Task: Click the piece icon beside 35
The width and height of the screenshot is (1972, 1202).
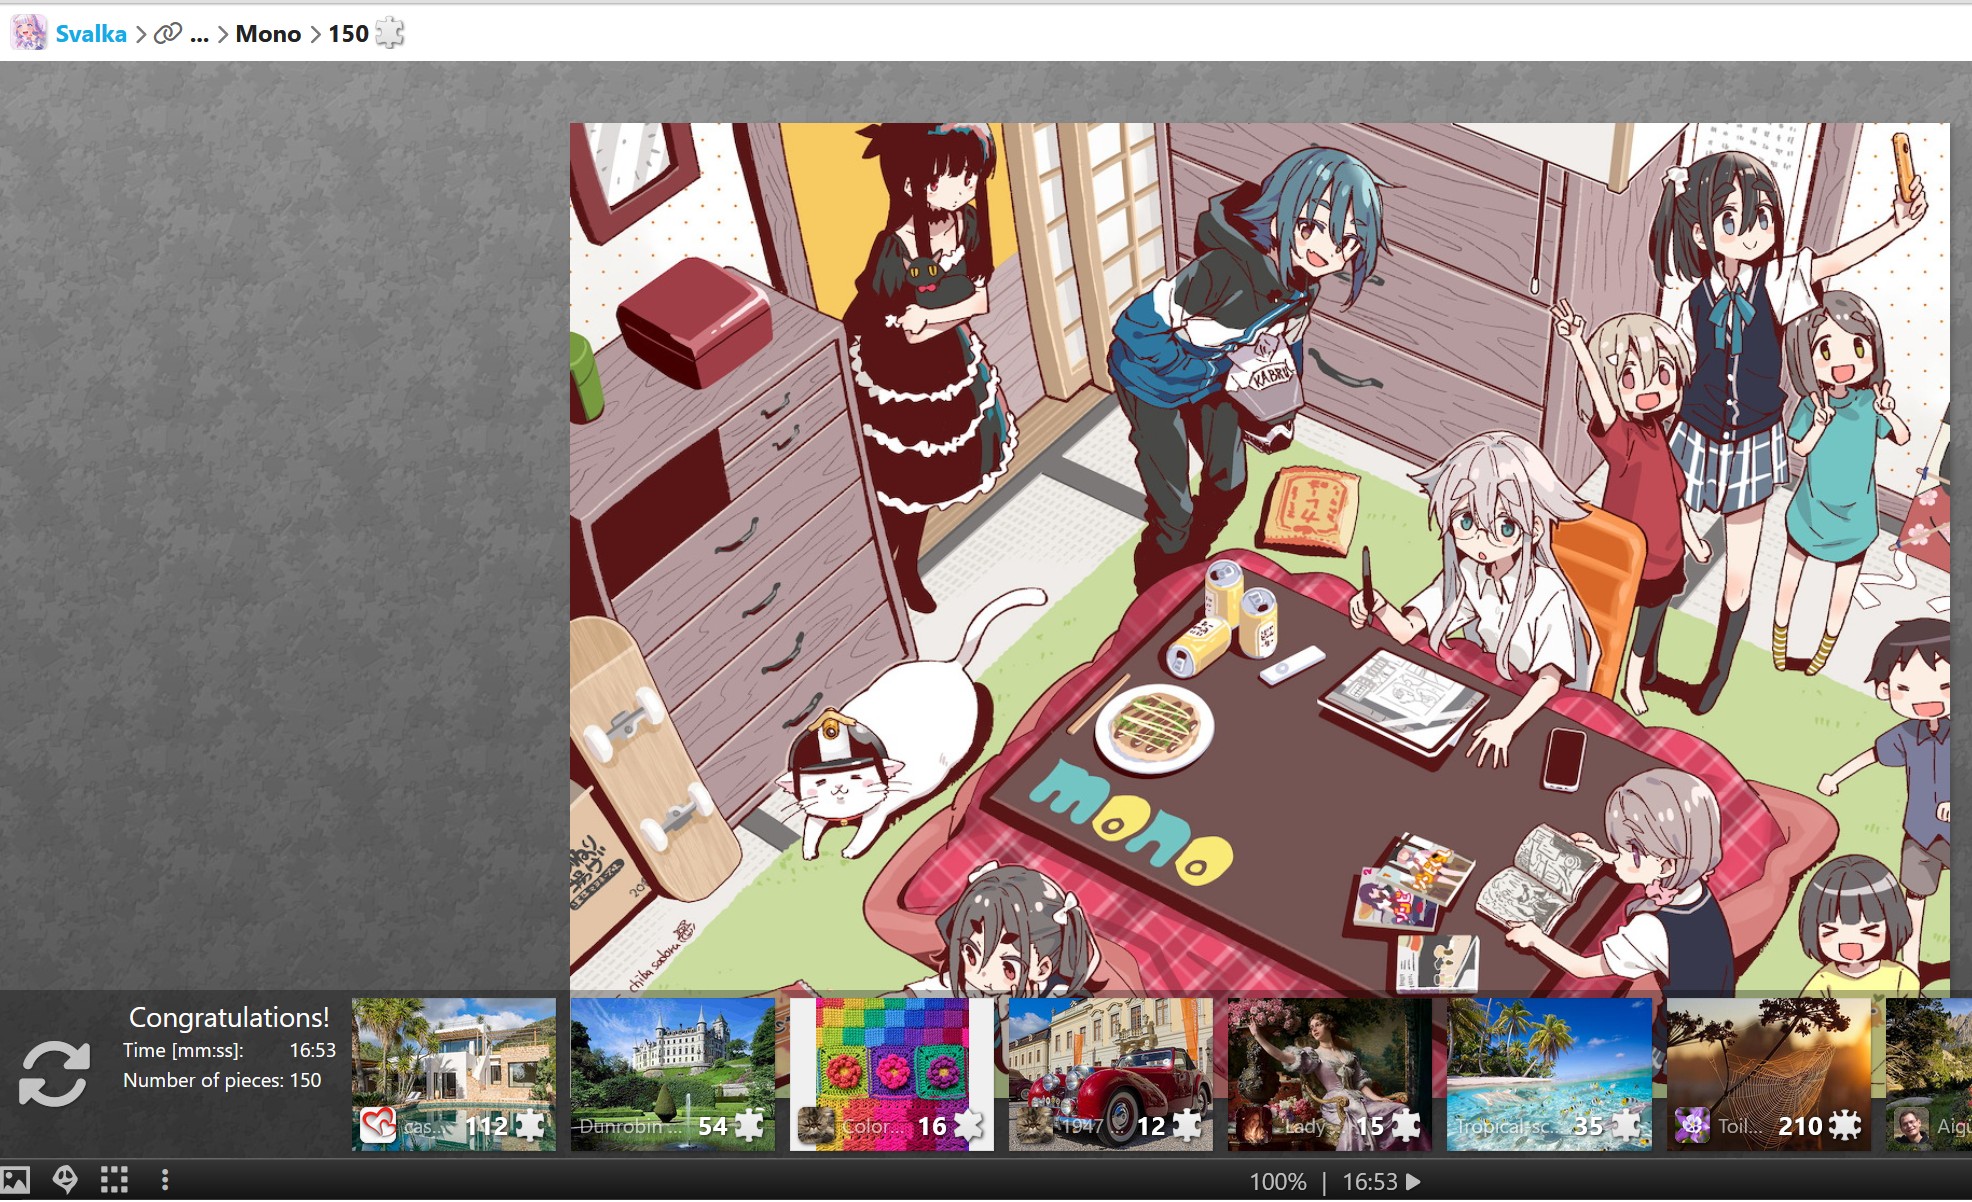Action: [x=1625, y=1126]
